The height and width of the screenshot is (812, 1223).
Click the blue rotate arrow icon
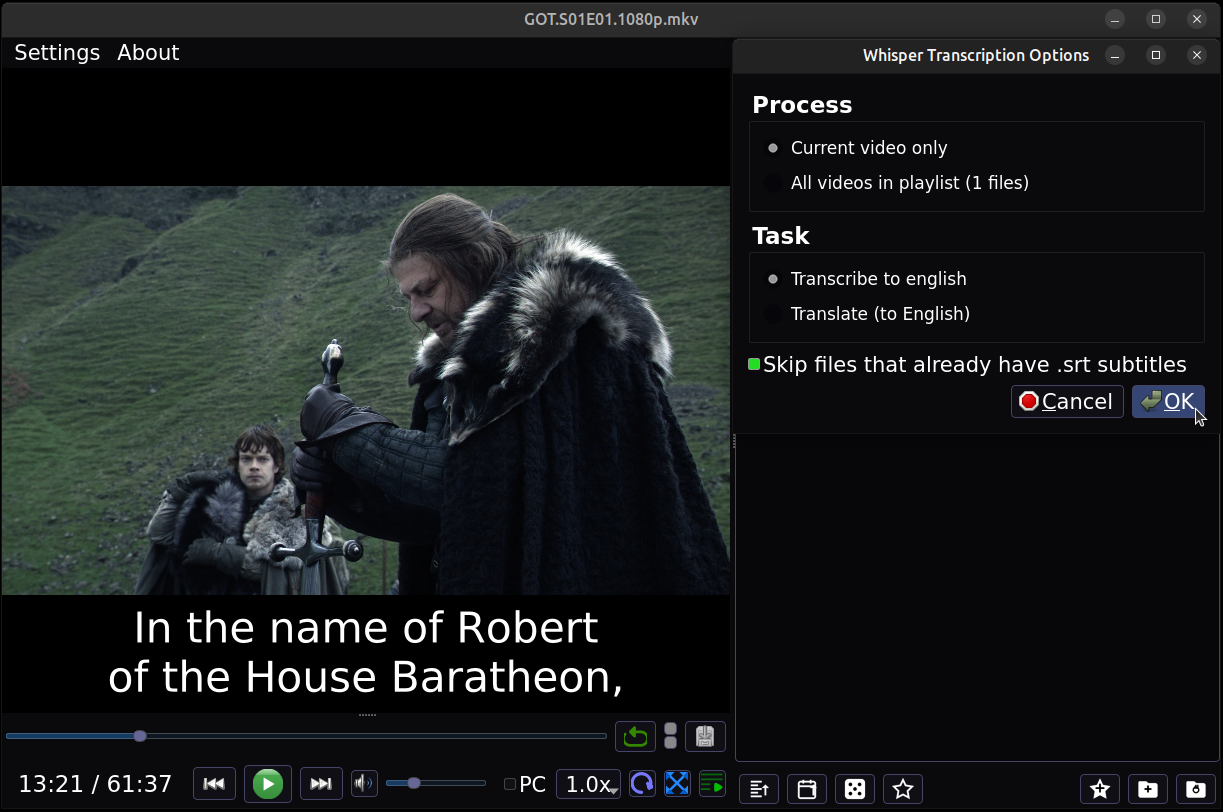point(642,784)
